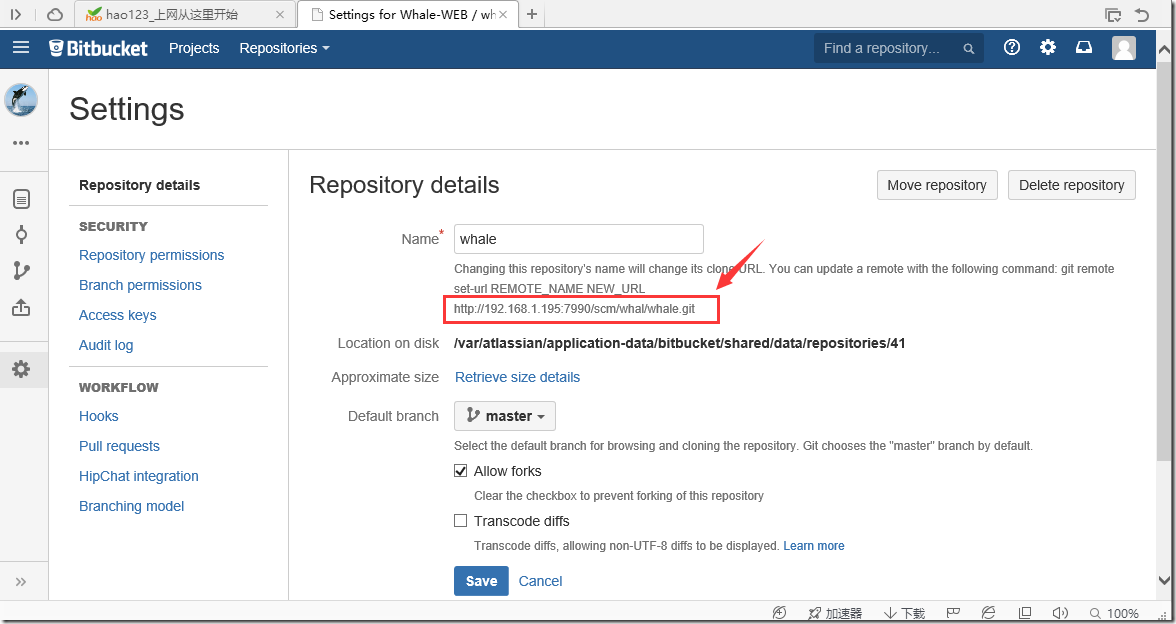Open the Help question mark icon

point(1012,48)
